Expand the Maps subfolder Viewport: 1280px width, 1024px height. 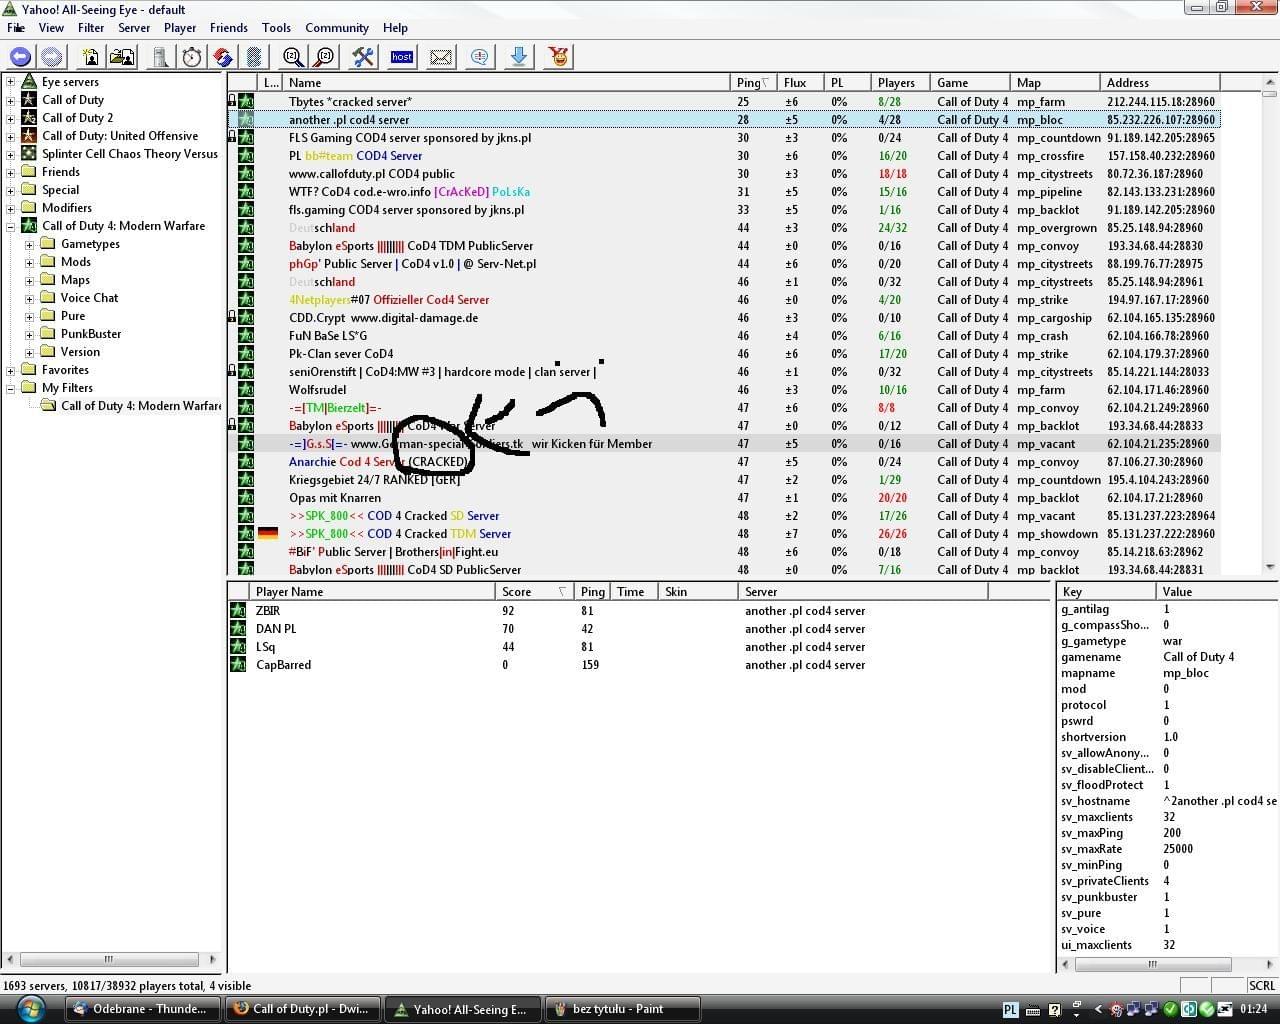pos(29,280)
